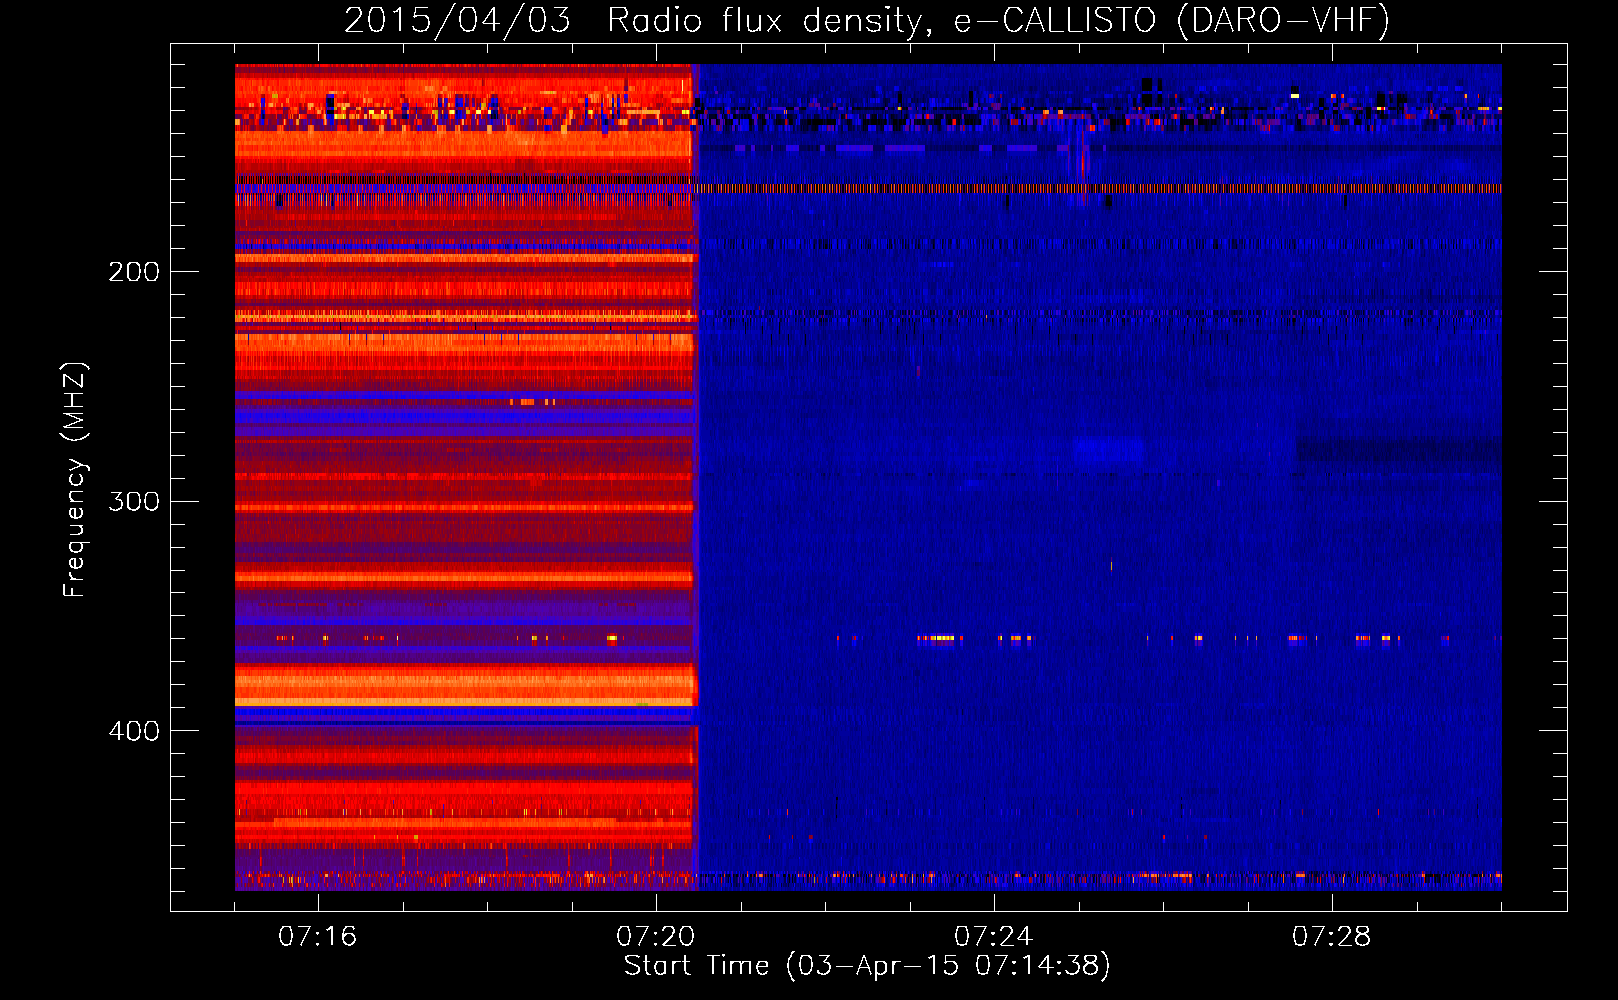This screenshot has width=1618, height=1000.
Task: Click the 07:28 time tick label
Action: click(x=1331, y=937)
